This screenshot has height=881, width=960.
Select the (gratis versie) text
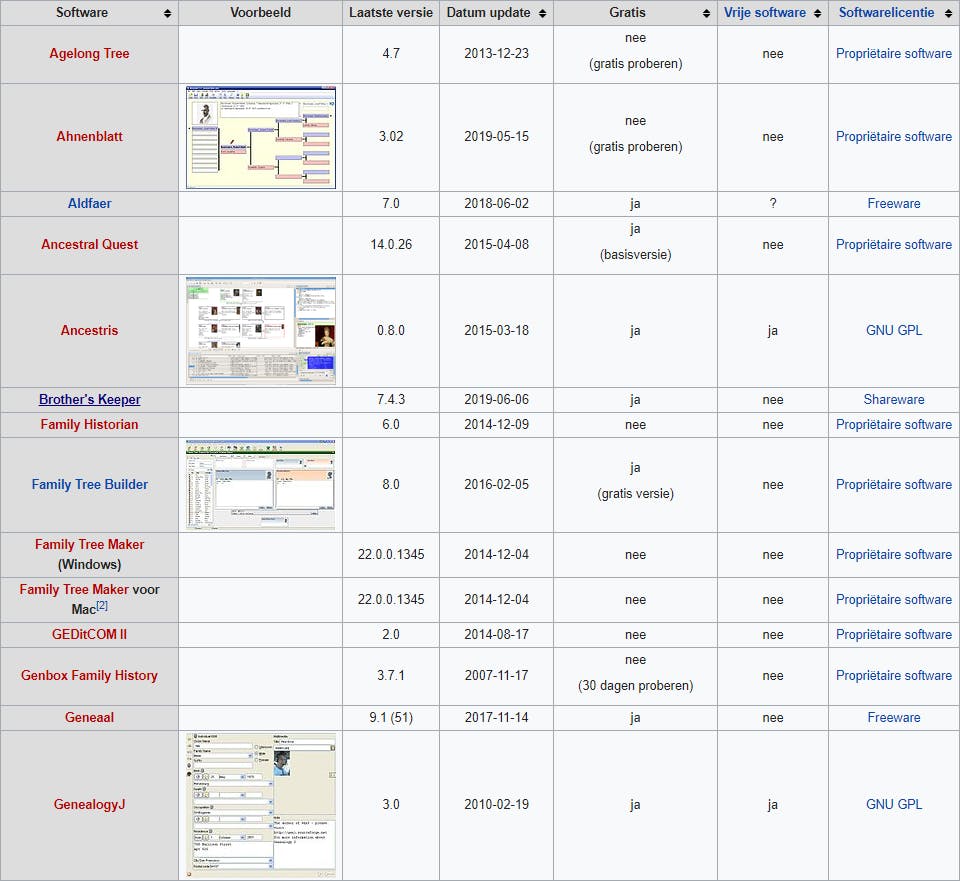tap(636, 493)
